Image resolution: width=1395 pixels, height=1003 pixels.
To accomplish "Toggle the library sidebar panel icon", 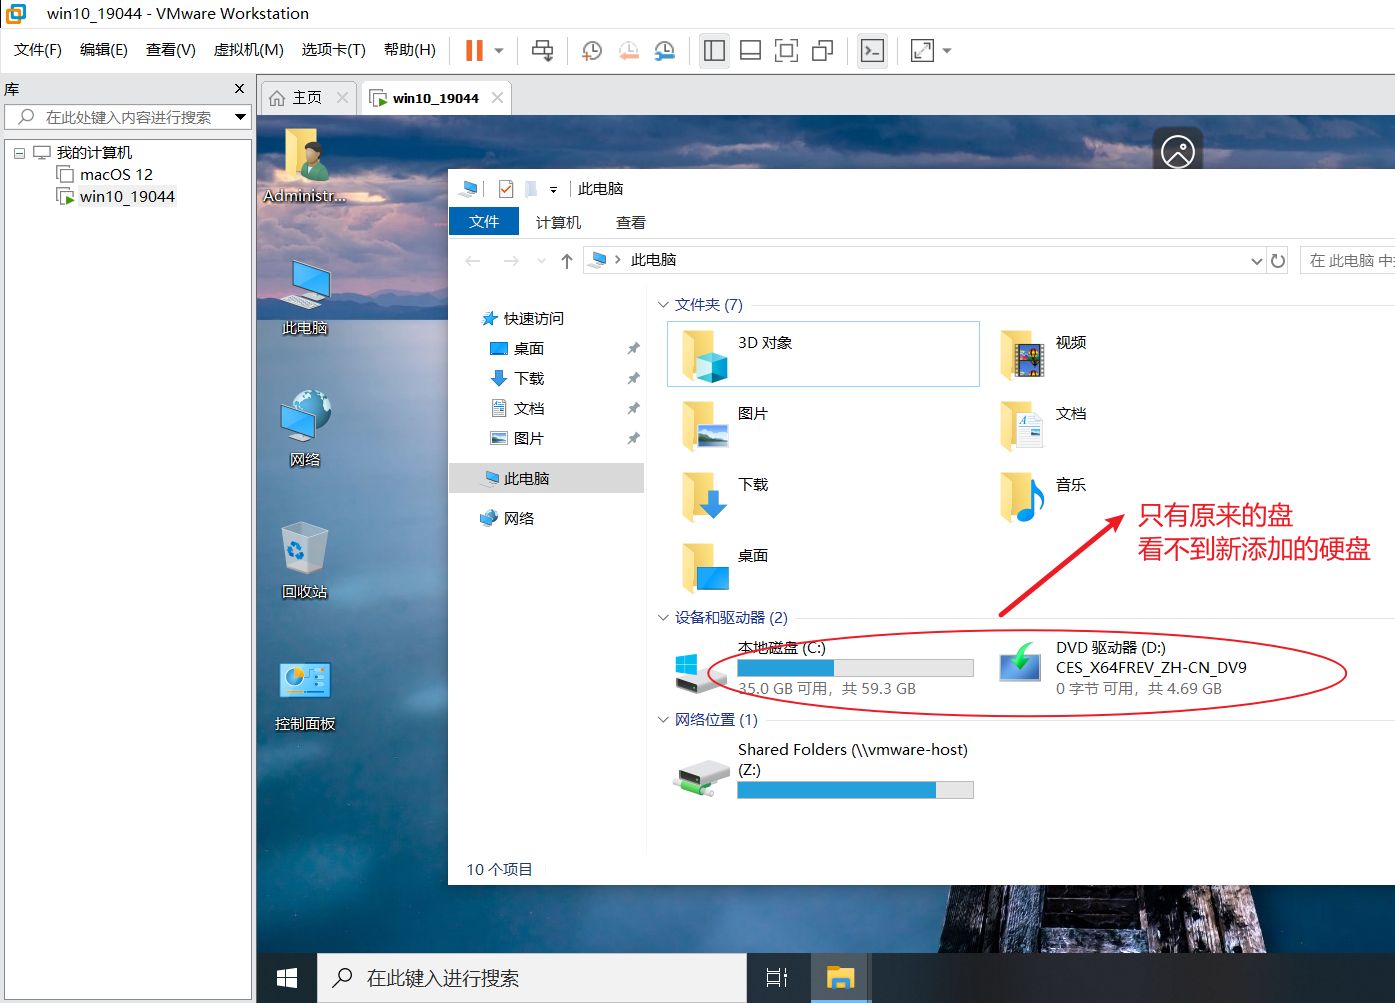I will pyautogui.click(x=714, y=50).
